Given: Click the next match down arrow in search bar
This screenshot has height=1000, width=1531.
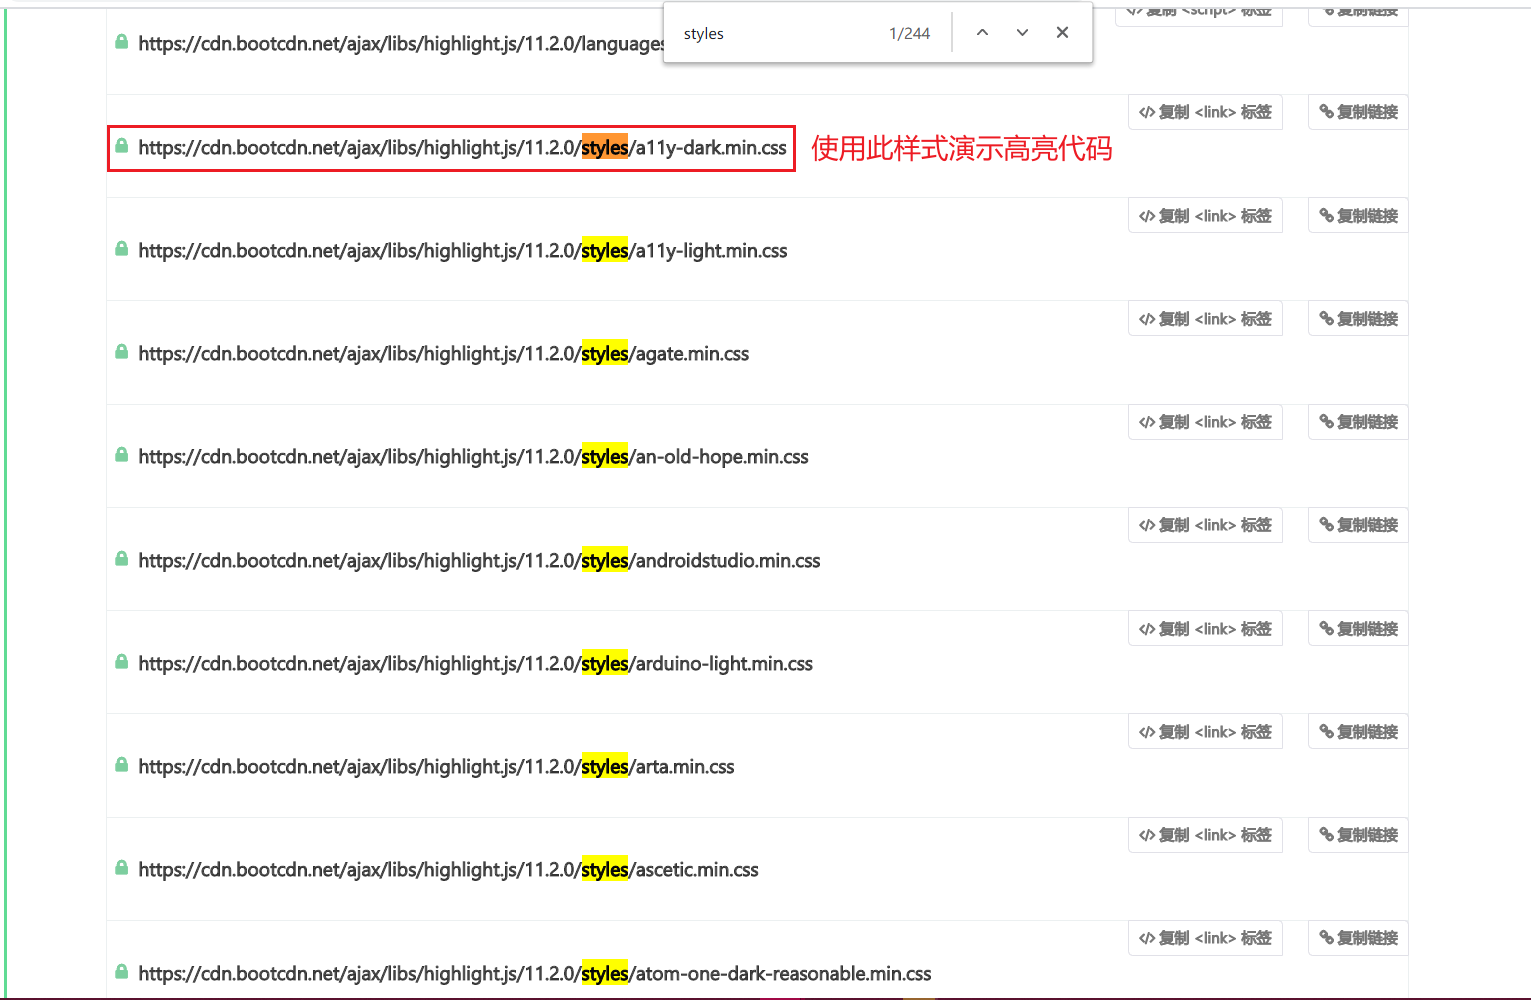Looking at the screenshot, I should [1021, 32].
